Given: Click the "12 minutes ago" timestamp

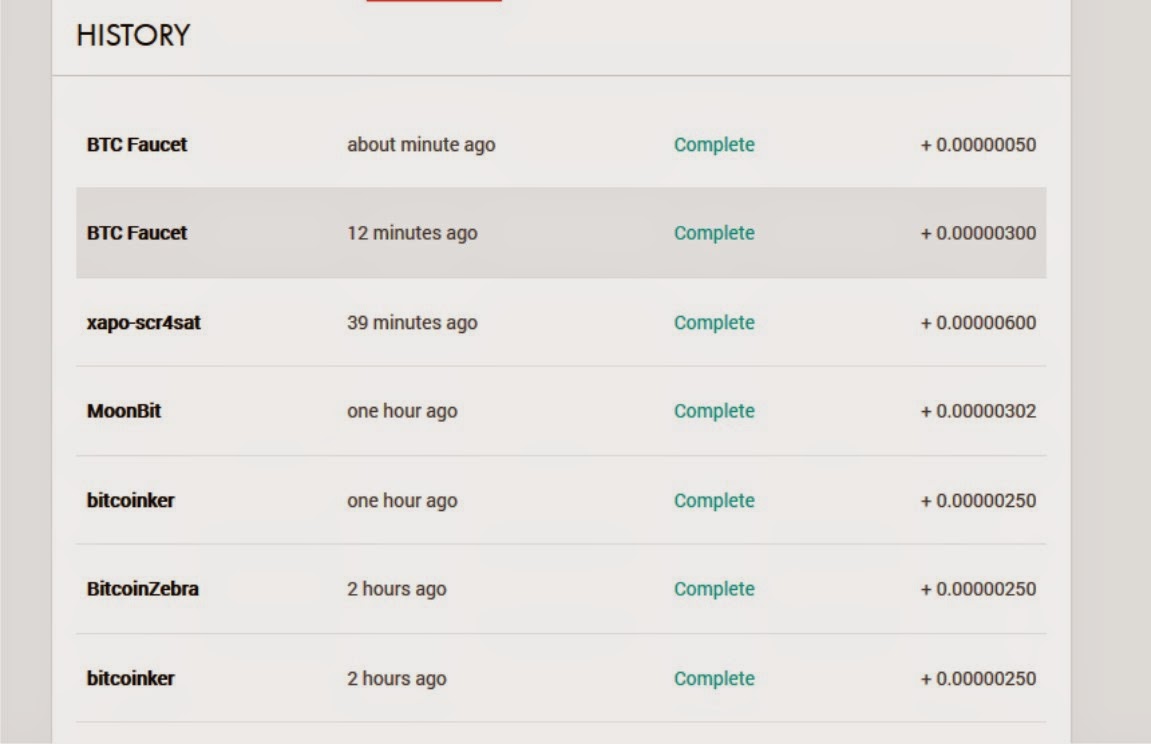Looking at the screenshot, I should point(412,233).
